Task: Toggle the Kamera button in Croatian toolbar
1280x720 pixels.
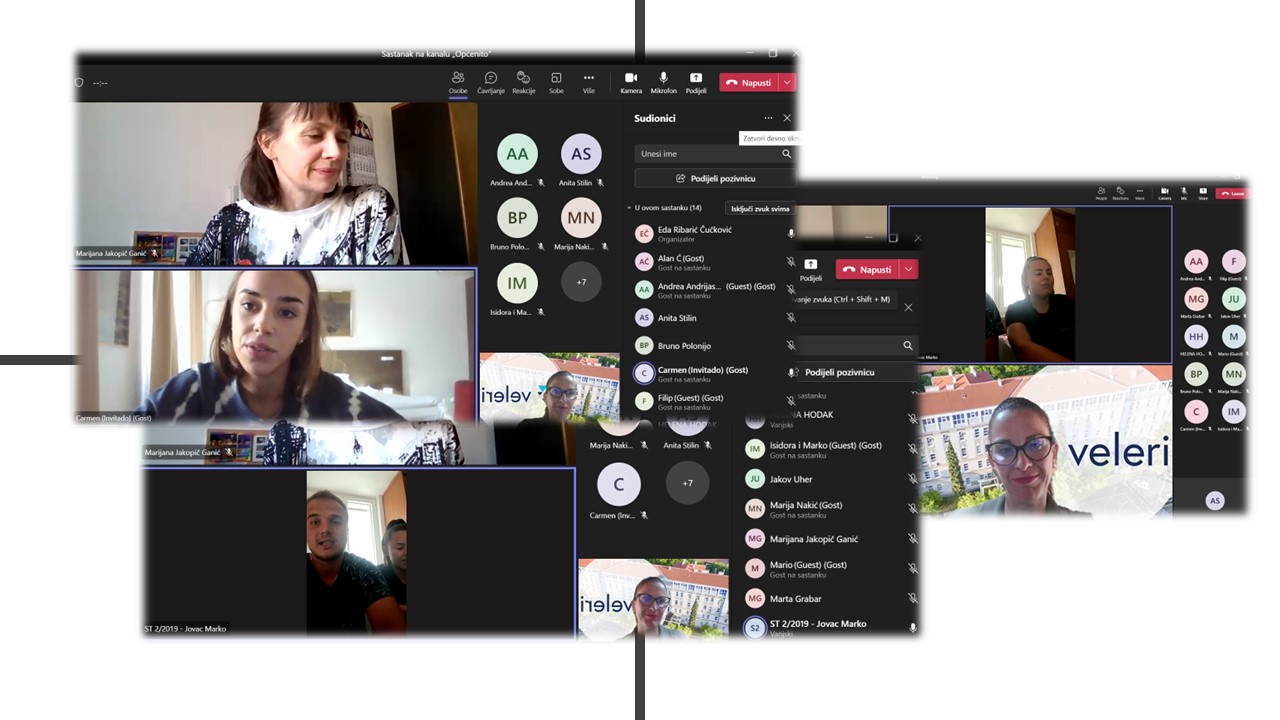Action: pyautogui.click(x=631, y=82)
